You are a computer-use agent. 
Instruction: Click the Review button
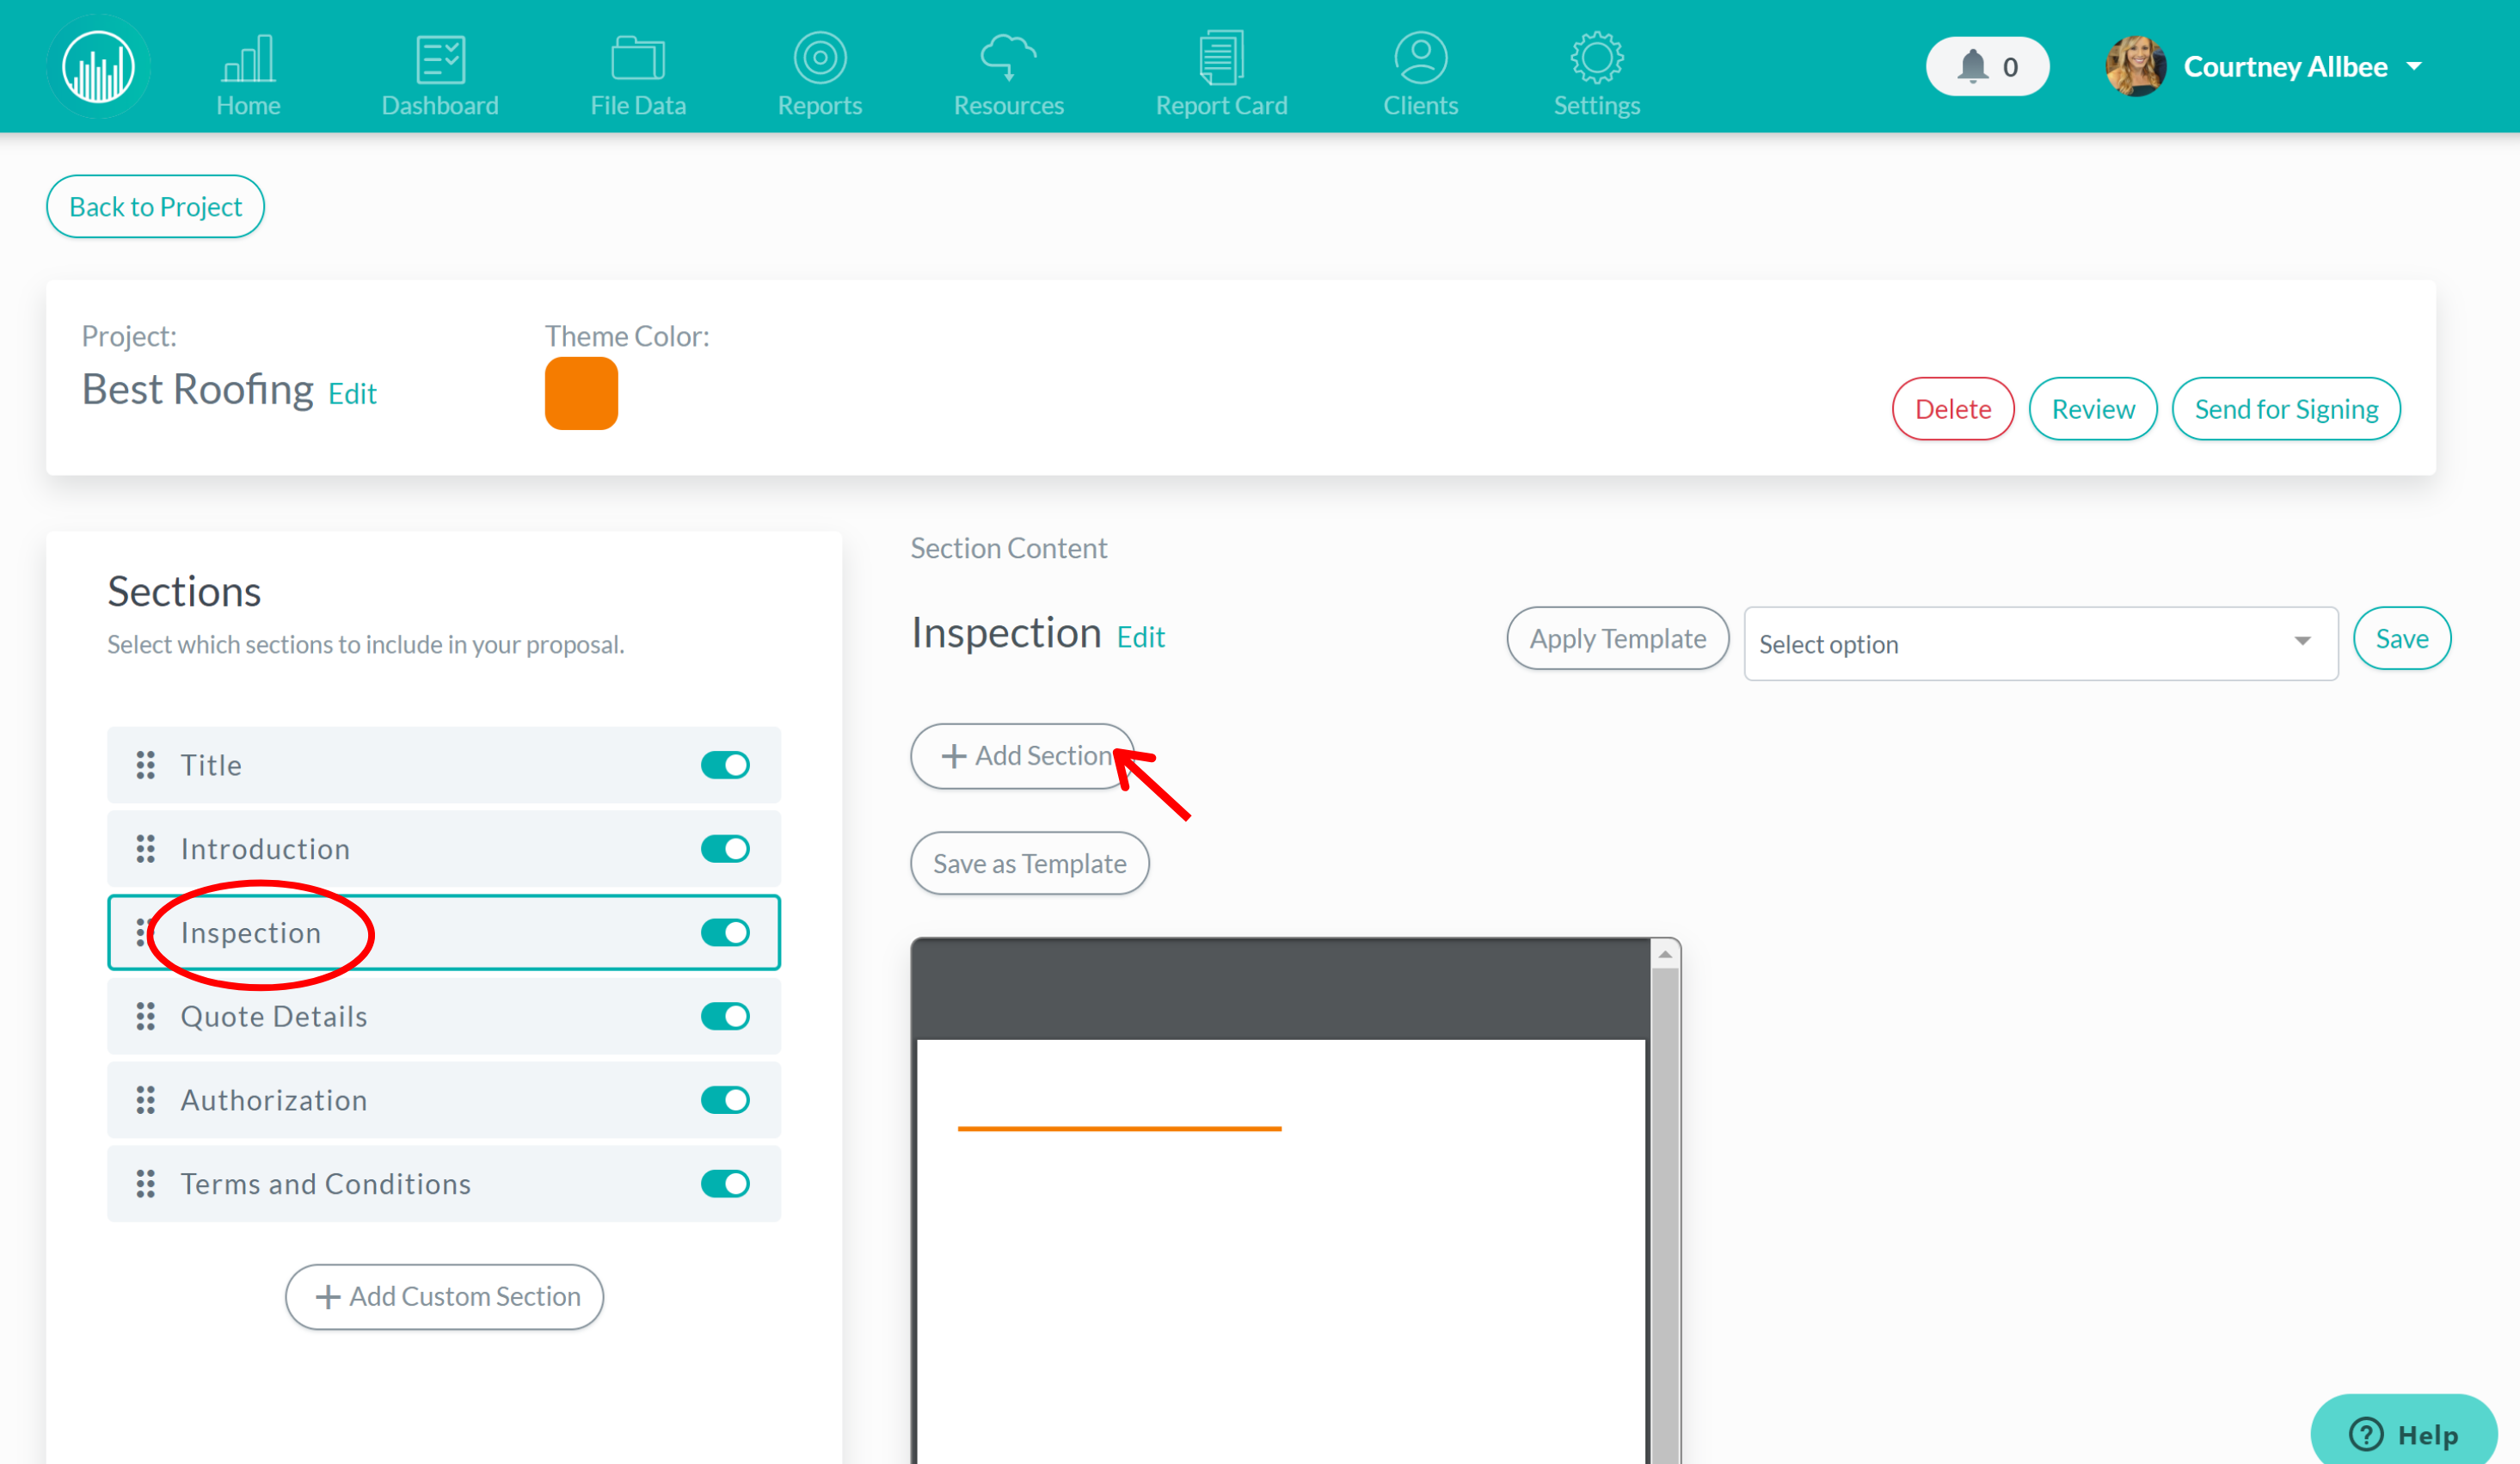point(2092,409)
